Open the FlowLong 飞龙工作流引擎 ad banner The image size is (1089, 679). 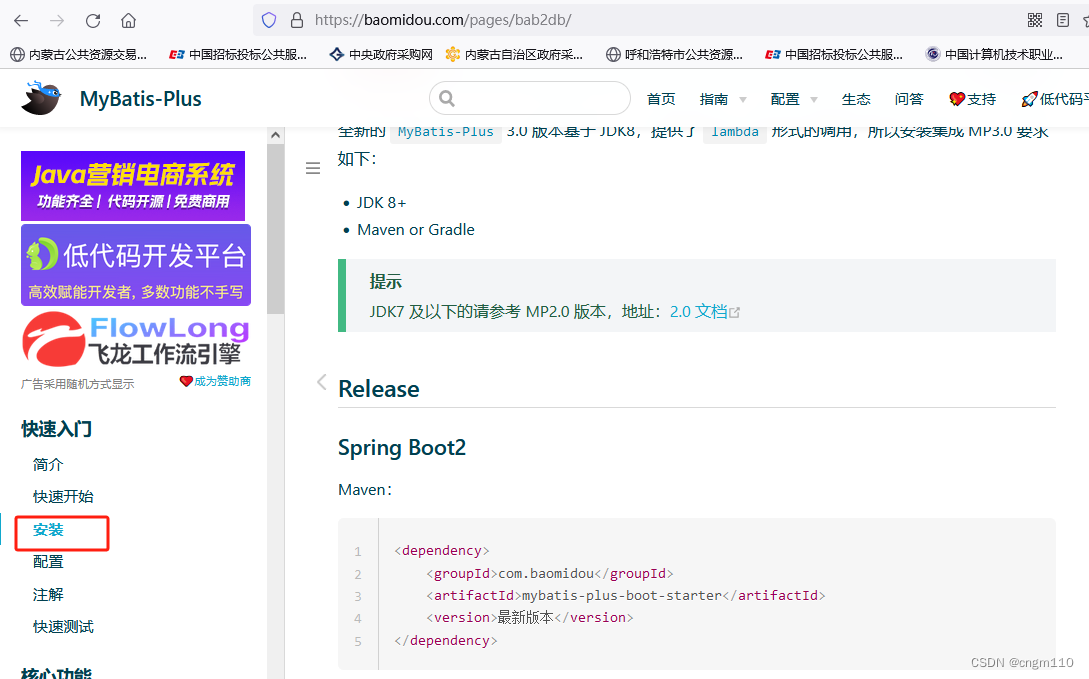tap(135, 340)
